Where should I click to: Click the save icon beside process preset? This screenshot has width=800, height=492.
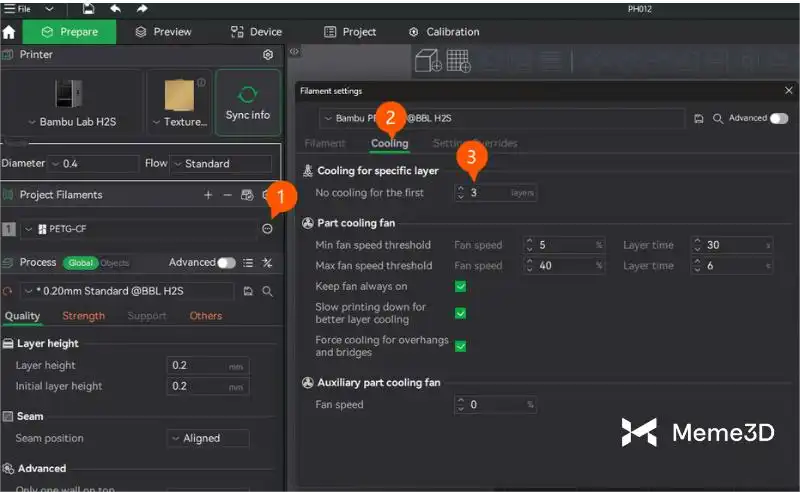pyautogui.click(x=248, y=291)
